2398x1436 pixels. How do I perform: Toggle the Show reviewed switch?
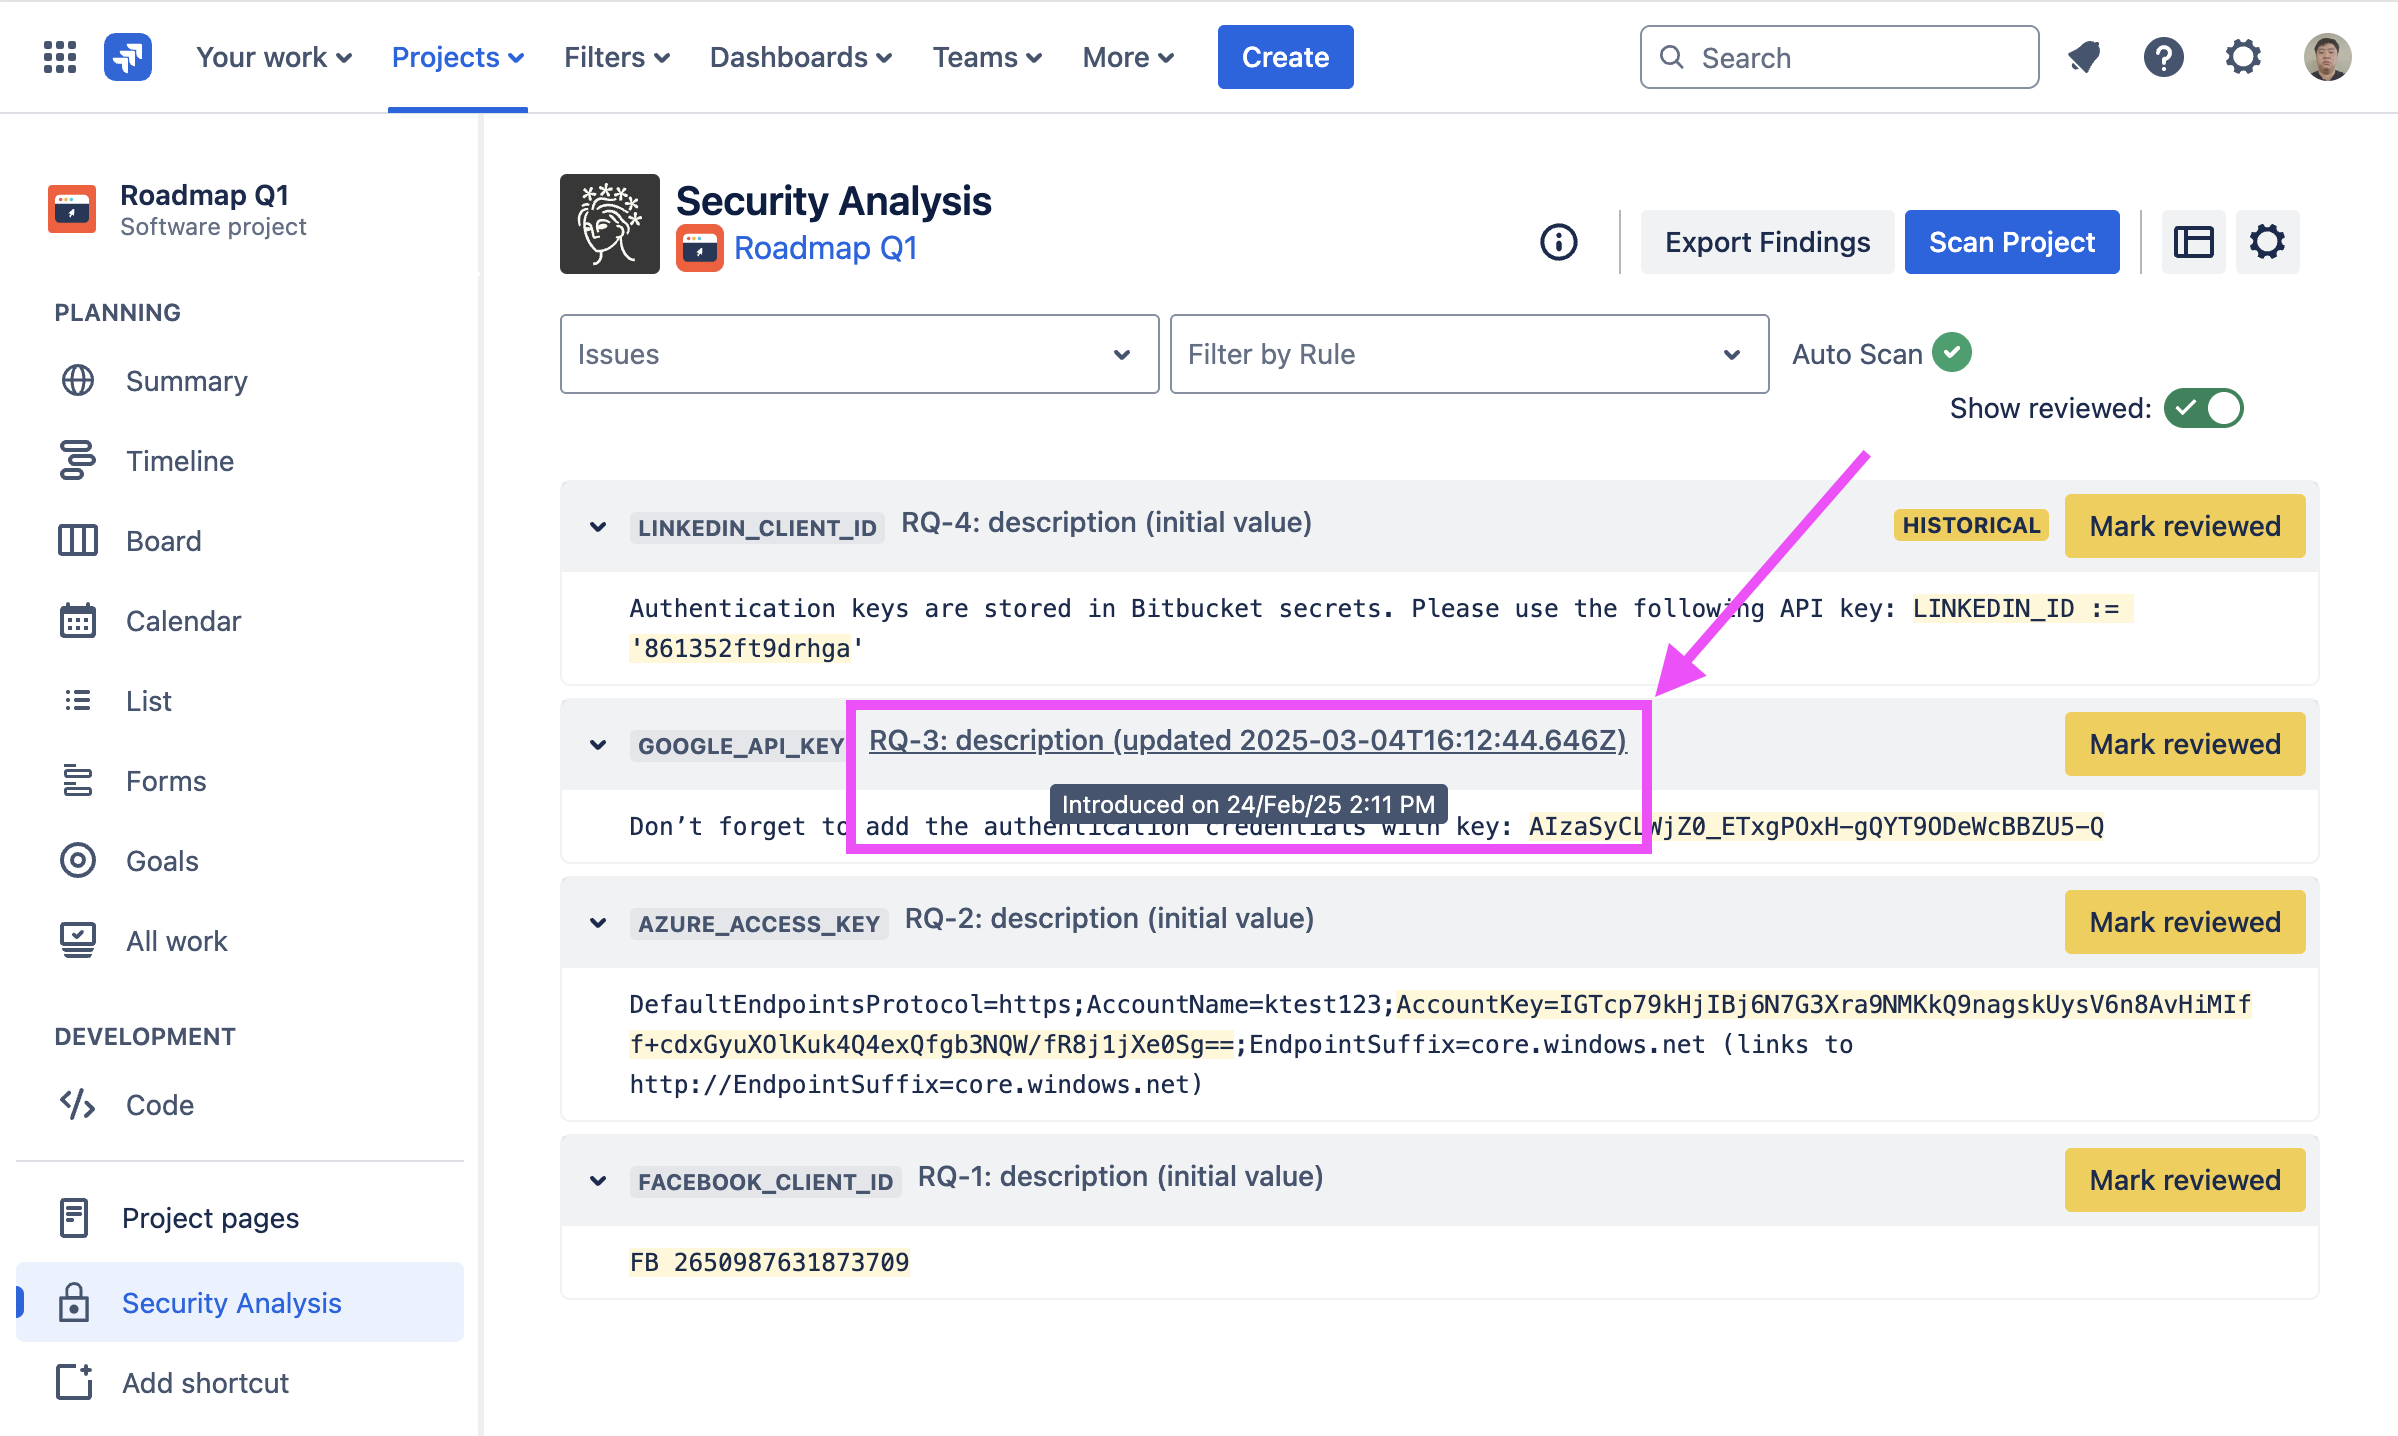coord(2203,408)
